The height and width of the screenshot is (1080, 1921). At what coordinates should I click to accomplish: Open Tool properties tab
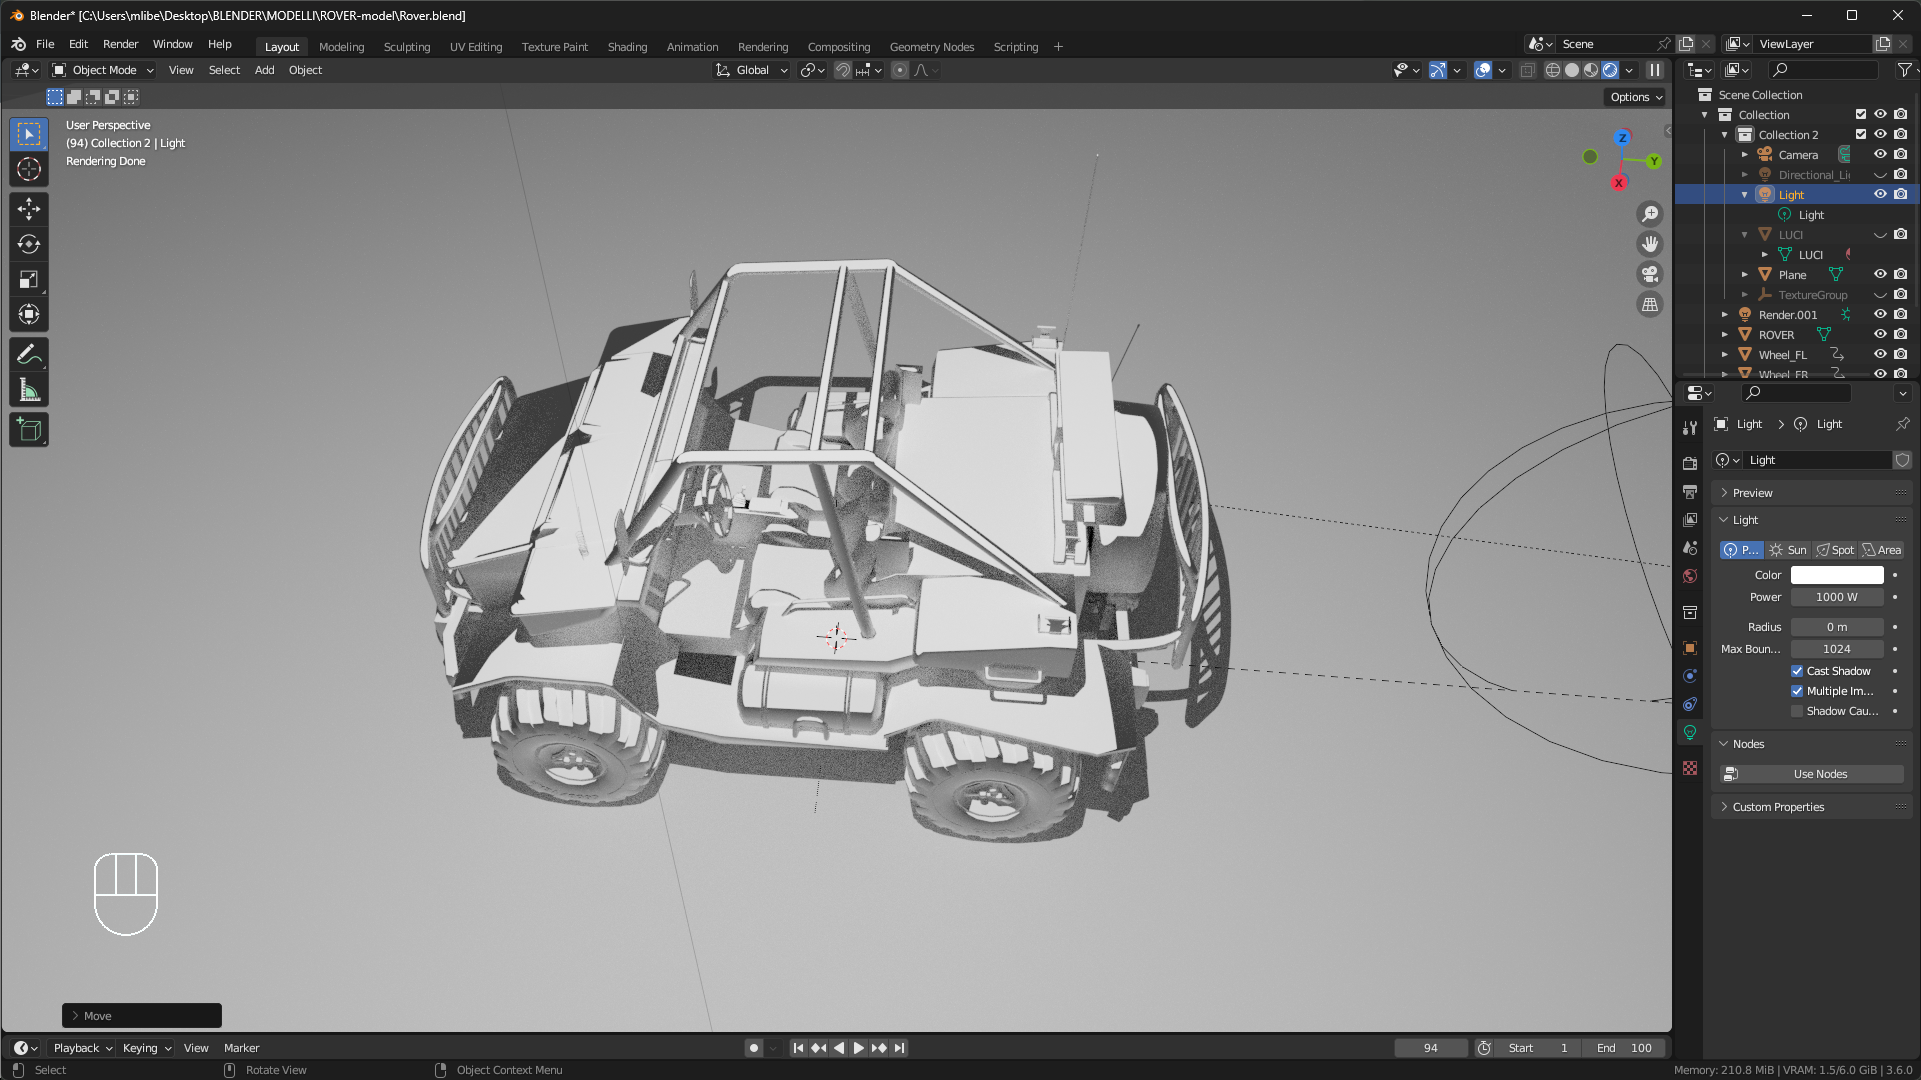1690,428
